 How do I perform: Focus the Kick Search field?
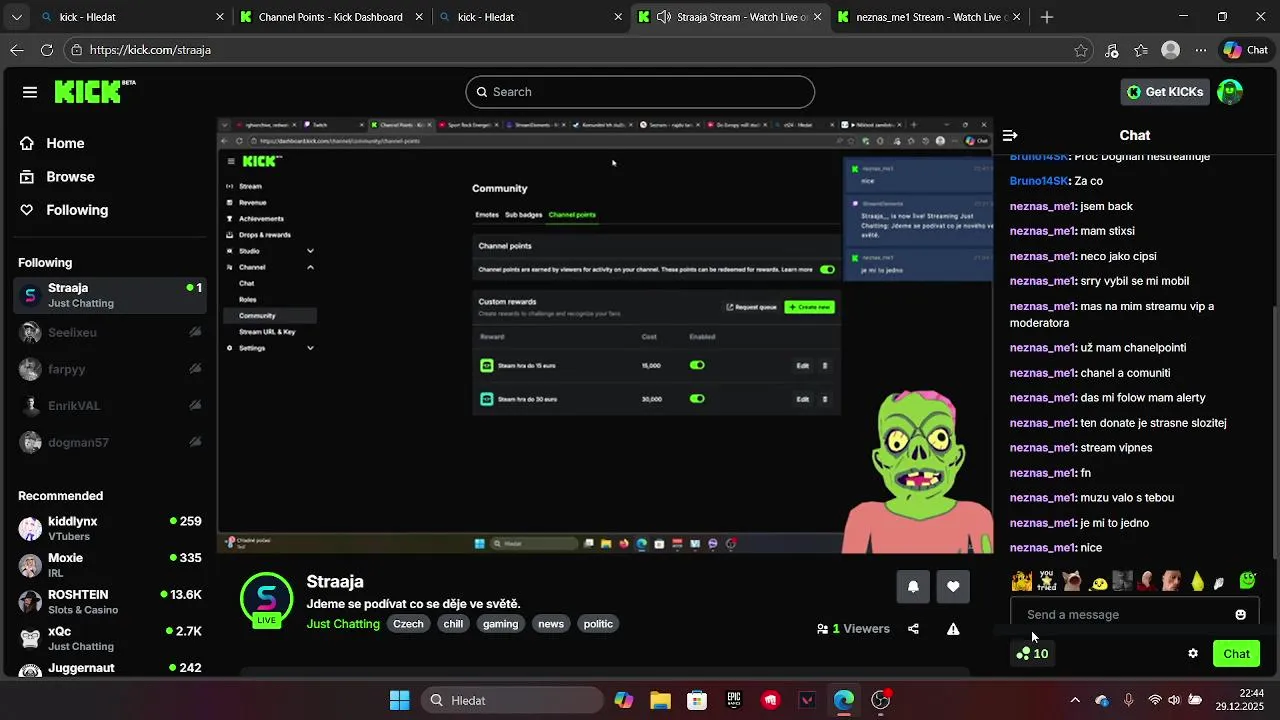pos(640,92)
